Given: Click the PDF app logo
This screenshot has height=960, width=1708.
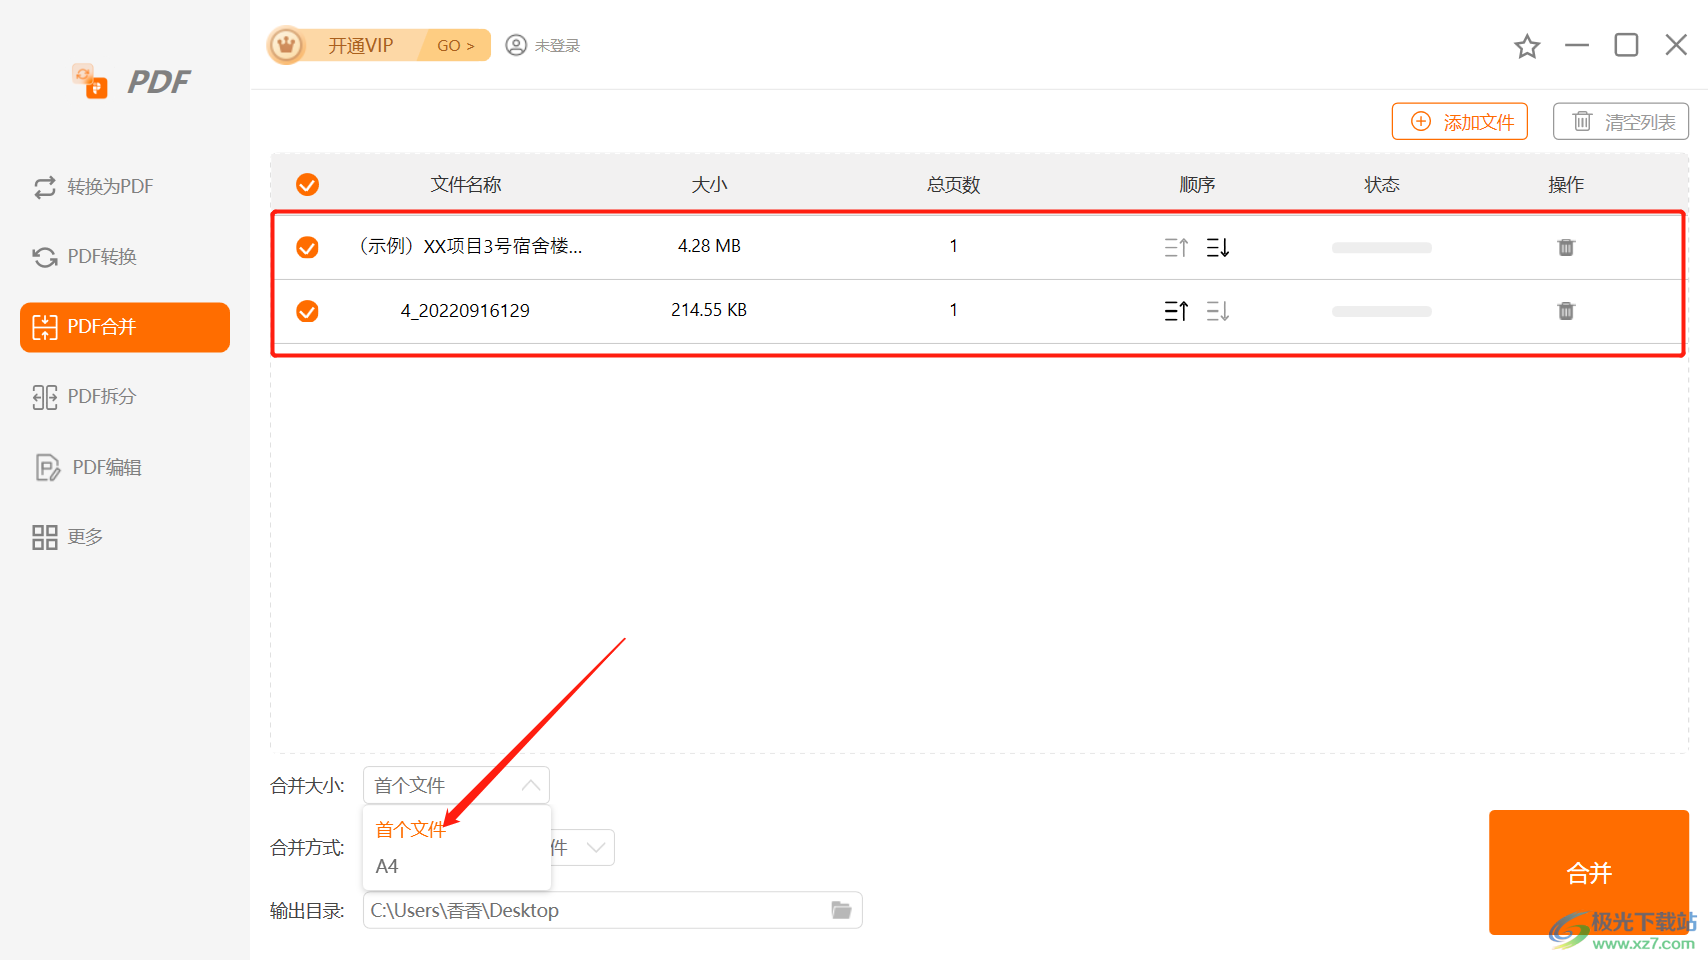Looking at the screenshot, I should coord(131,81).
